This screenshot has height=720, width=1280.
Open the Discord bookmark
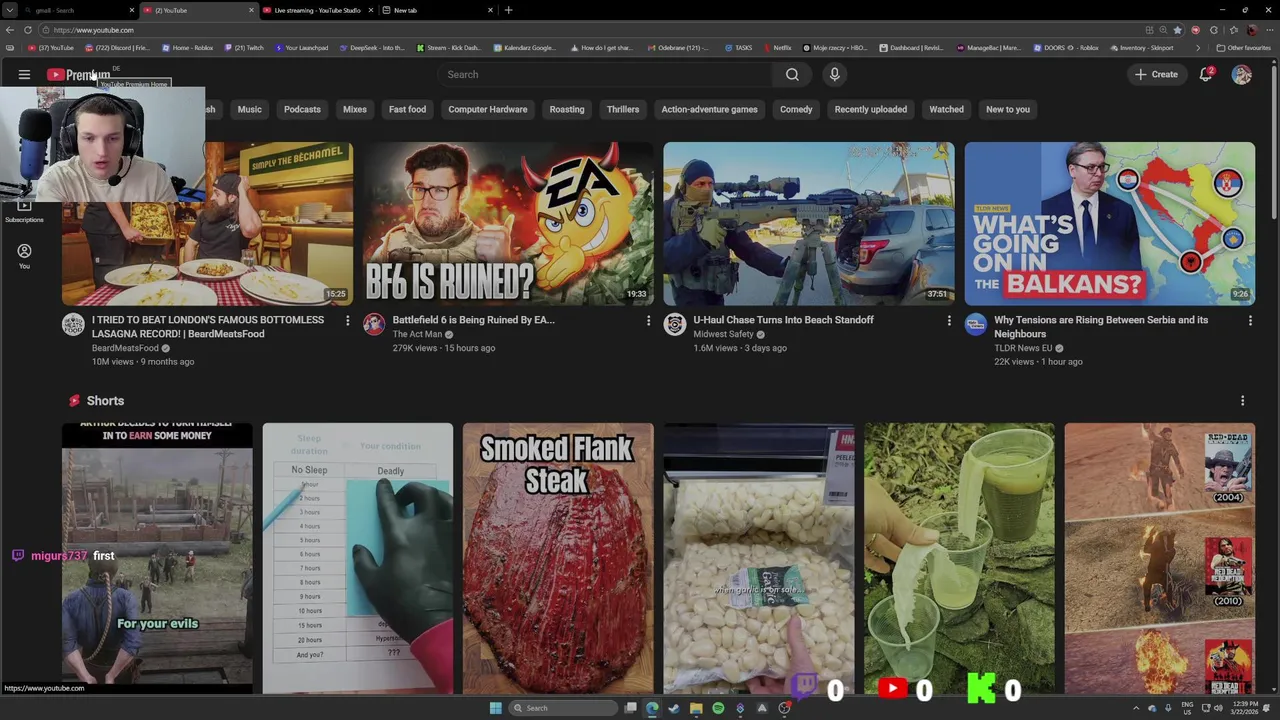point(118,48)
